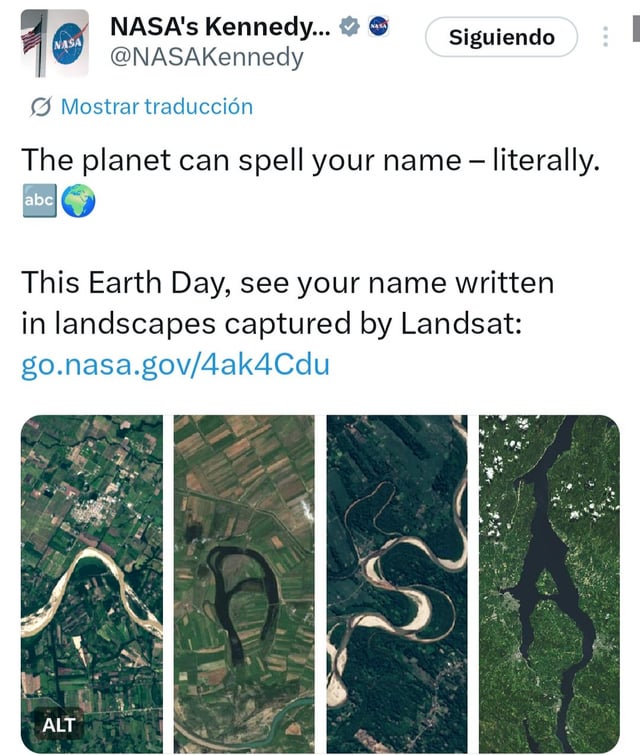This screenshot has height=755, width=640.
Task: Tap the 'The planet can spell your name' line
Action: 310,160
